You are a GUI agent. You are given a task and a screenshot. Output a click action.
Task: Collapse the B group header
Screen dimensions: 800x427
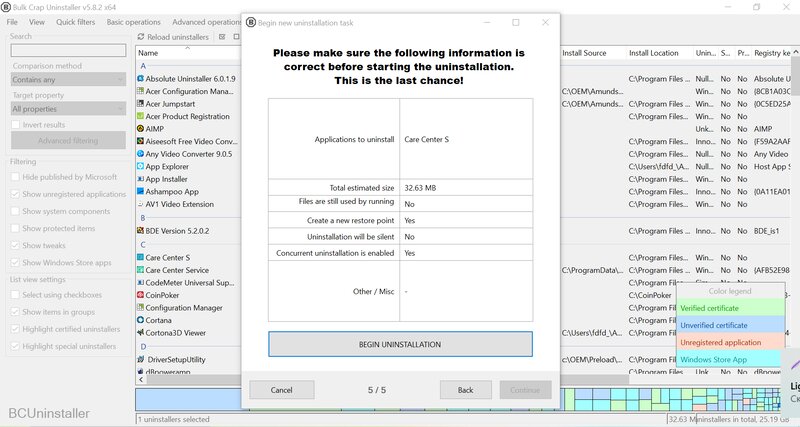[143, 218]
